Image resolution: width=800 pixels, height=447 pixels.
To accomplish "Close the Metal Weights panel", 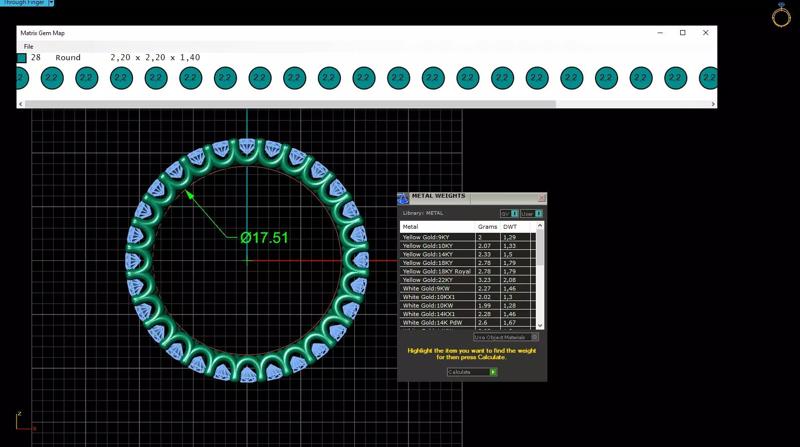I will [x=541, y=198].
